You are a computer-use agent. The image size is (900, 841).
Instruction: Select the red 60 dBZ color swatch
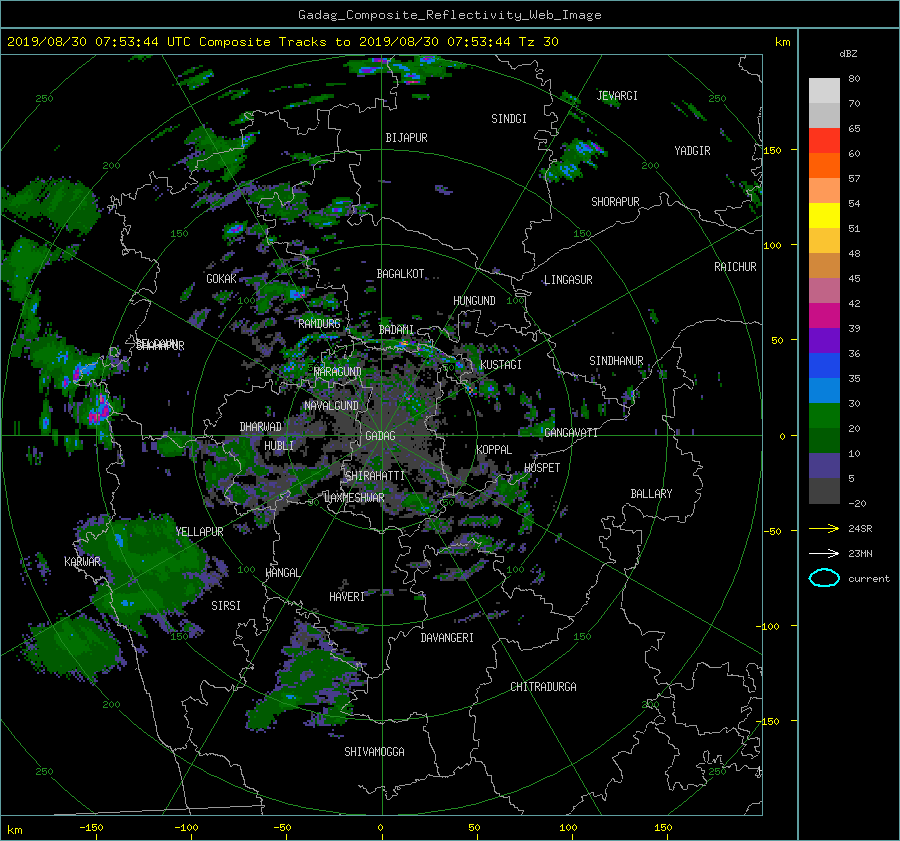pyautogui.click(x=824, y=141)
